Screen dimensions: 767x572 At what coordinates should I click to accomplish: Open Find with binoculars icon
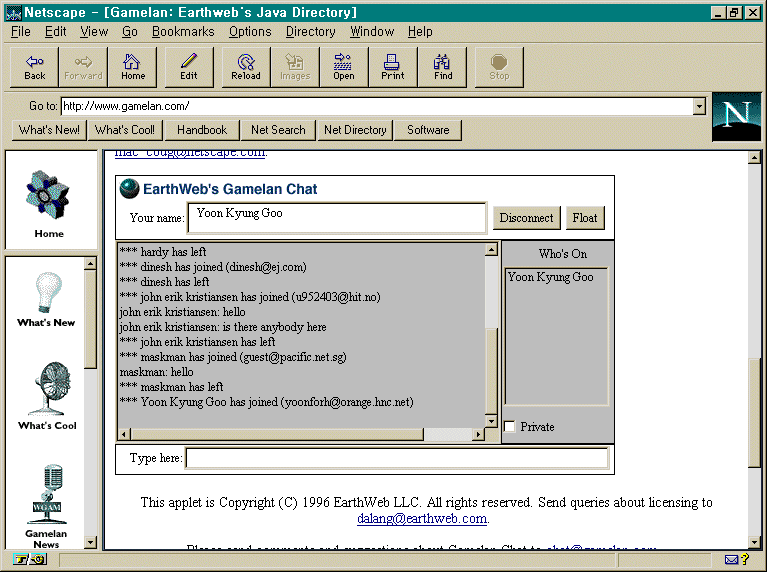pyautogui.click(x=443, y=68)
